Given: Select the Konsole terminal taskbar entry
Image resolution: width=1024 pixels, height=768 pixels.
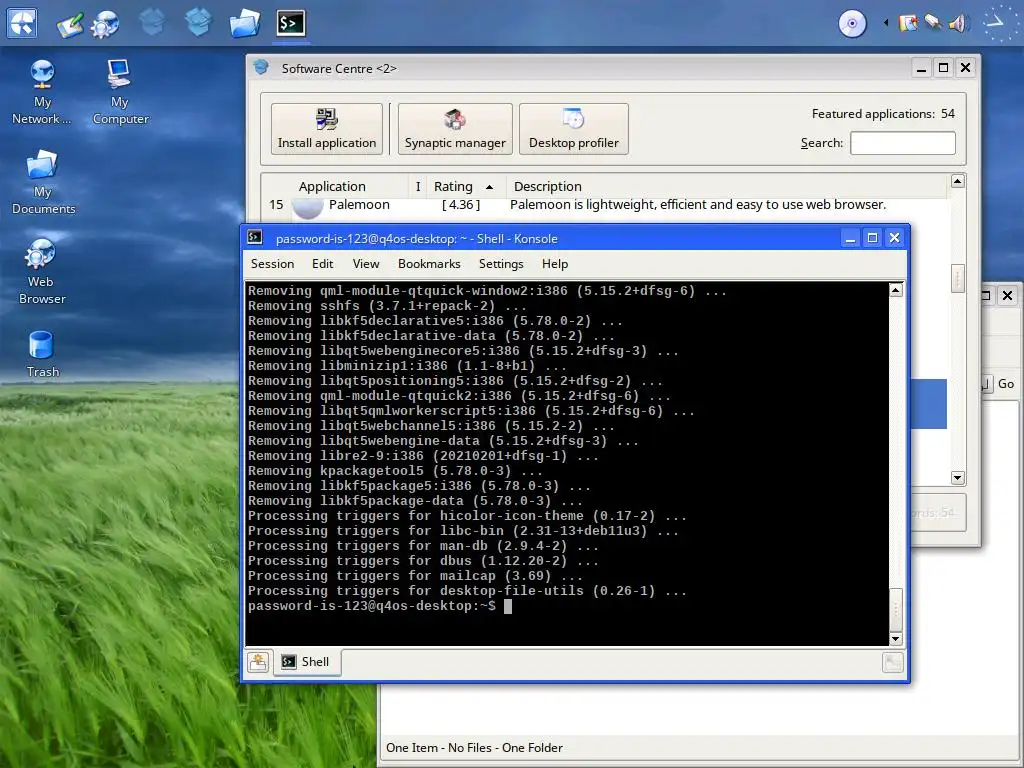Looking at the screenshot, I should coord(291,23).
